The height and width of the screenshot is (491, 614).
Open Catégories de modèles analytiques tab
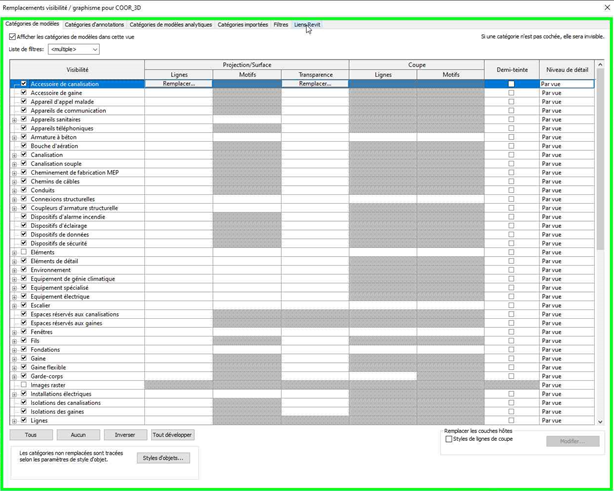coord(171,25)
